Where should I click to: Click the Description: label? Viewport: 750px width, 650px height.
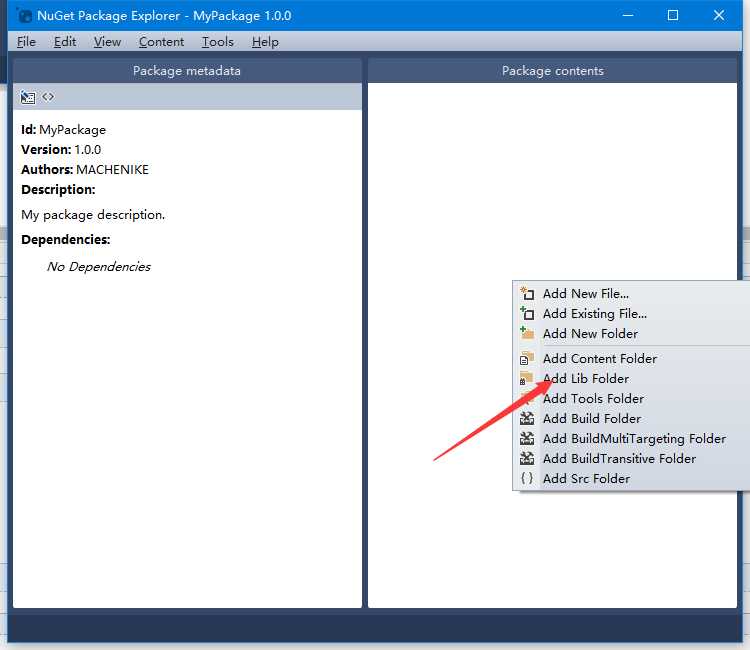pos(58,190)
